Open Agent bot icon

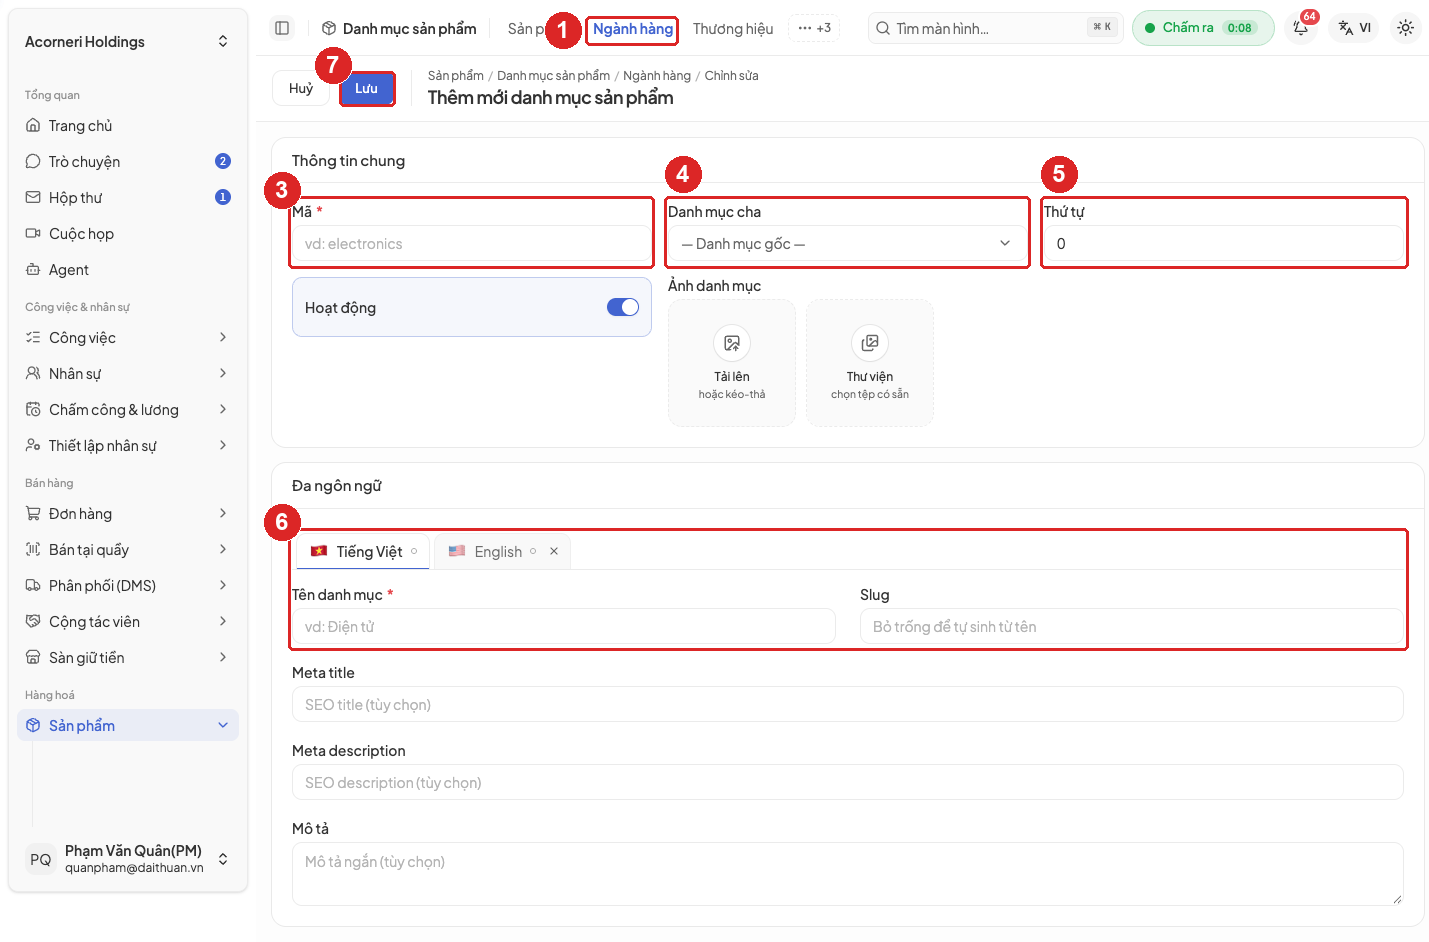coord(33,270)
